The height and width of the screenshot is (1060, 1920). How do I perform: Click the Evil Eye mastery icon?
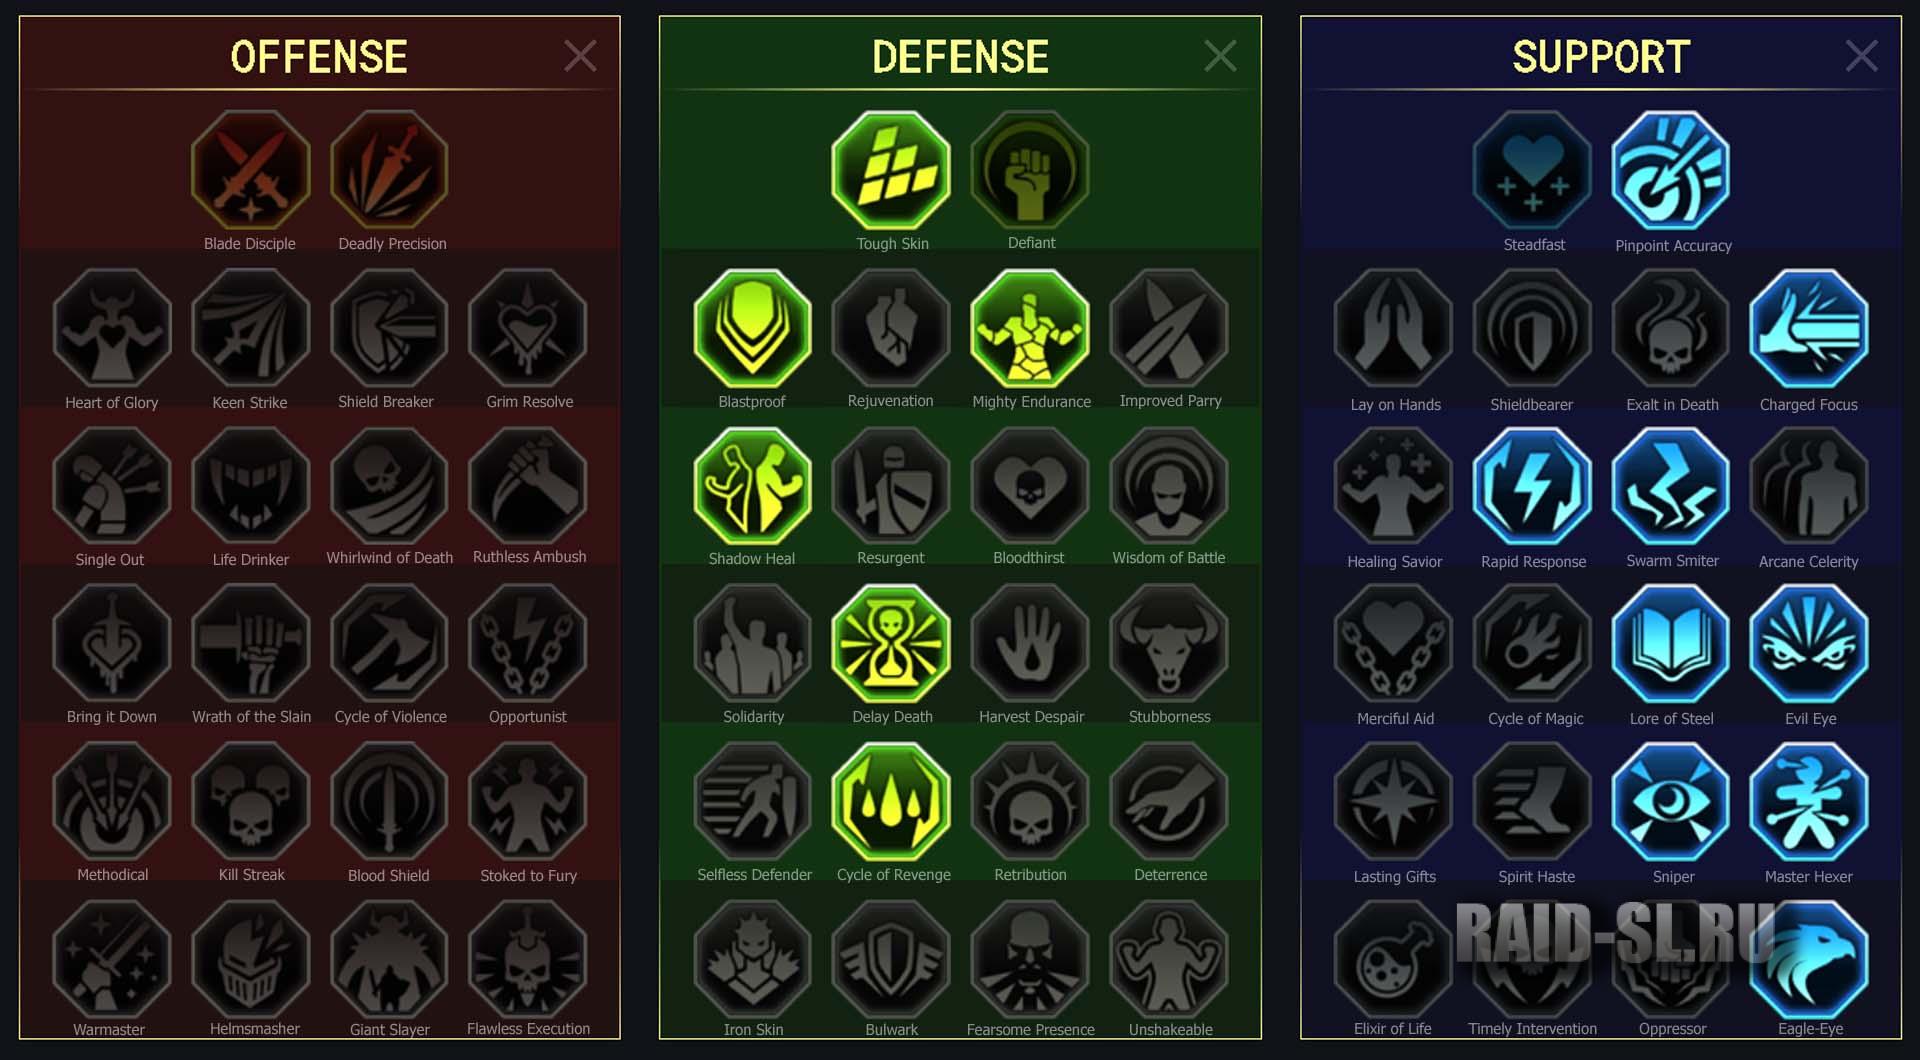(1809, 644)
